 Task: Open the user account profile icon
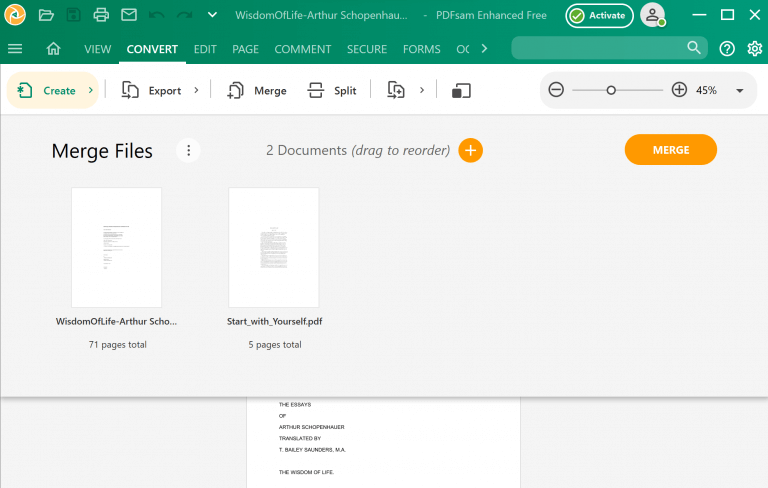tap(652, 15)
